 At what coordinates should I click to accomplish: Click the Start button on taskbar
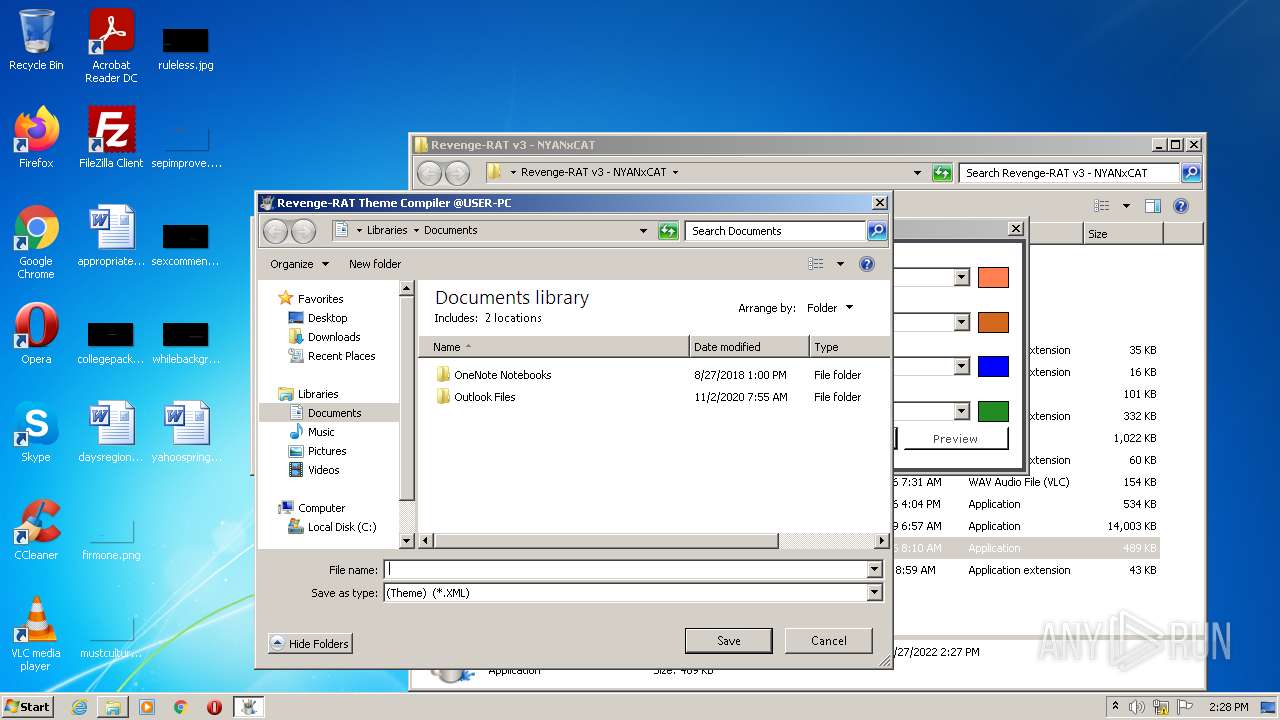[x=28, y=706]
